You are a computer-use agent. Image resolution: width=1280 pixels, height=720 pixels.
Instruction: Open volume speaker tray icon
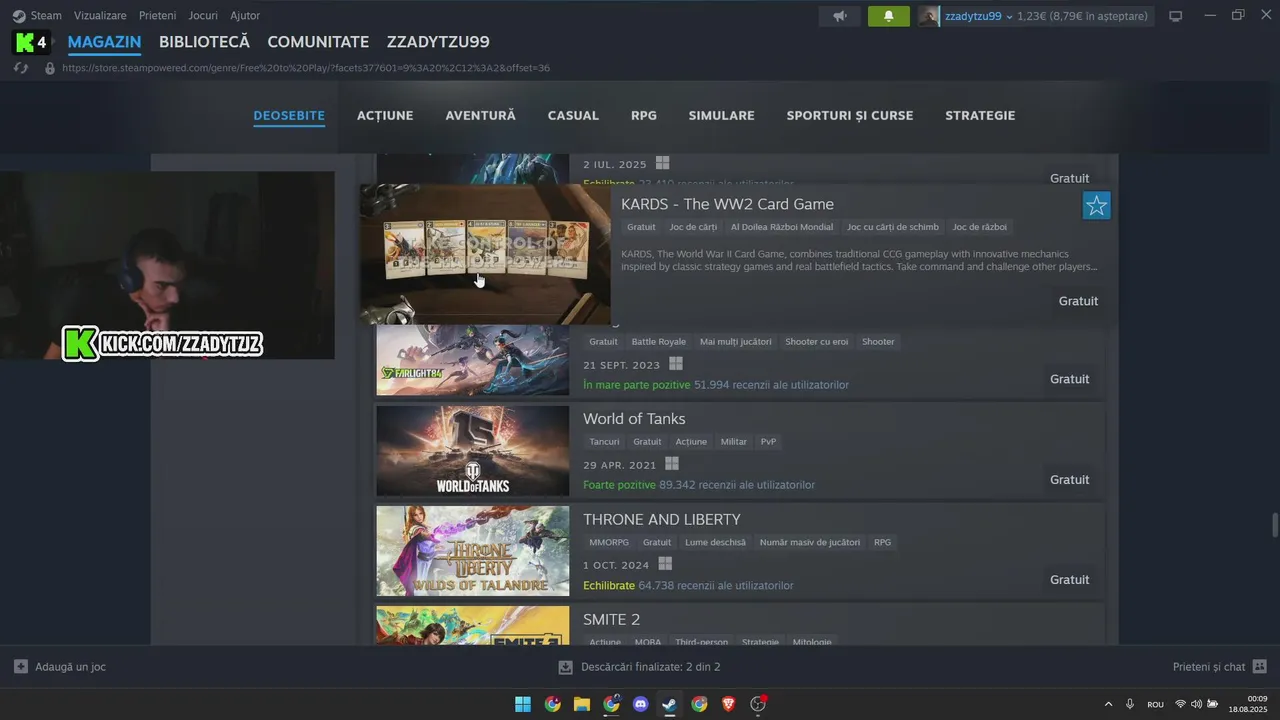(x=1196, y=704)
